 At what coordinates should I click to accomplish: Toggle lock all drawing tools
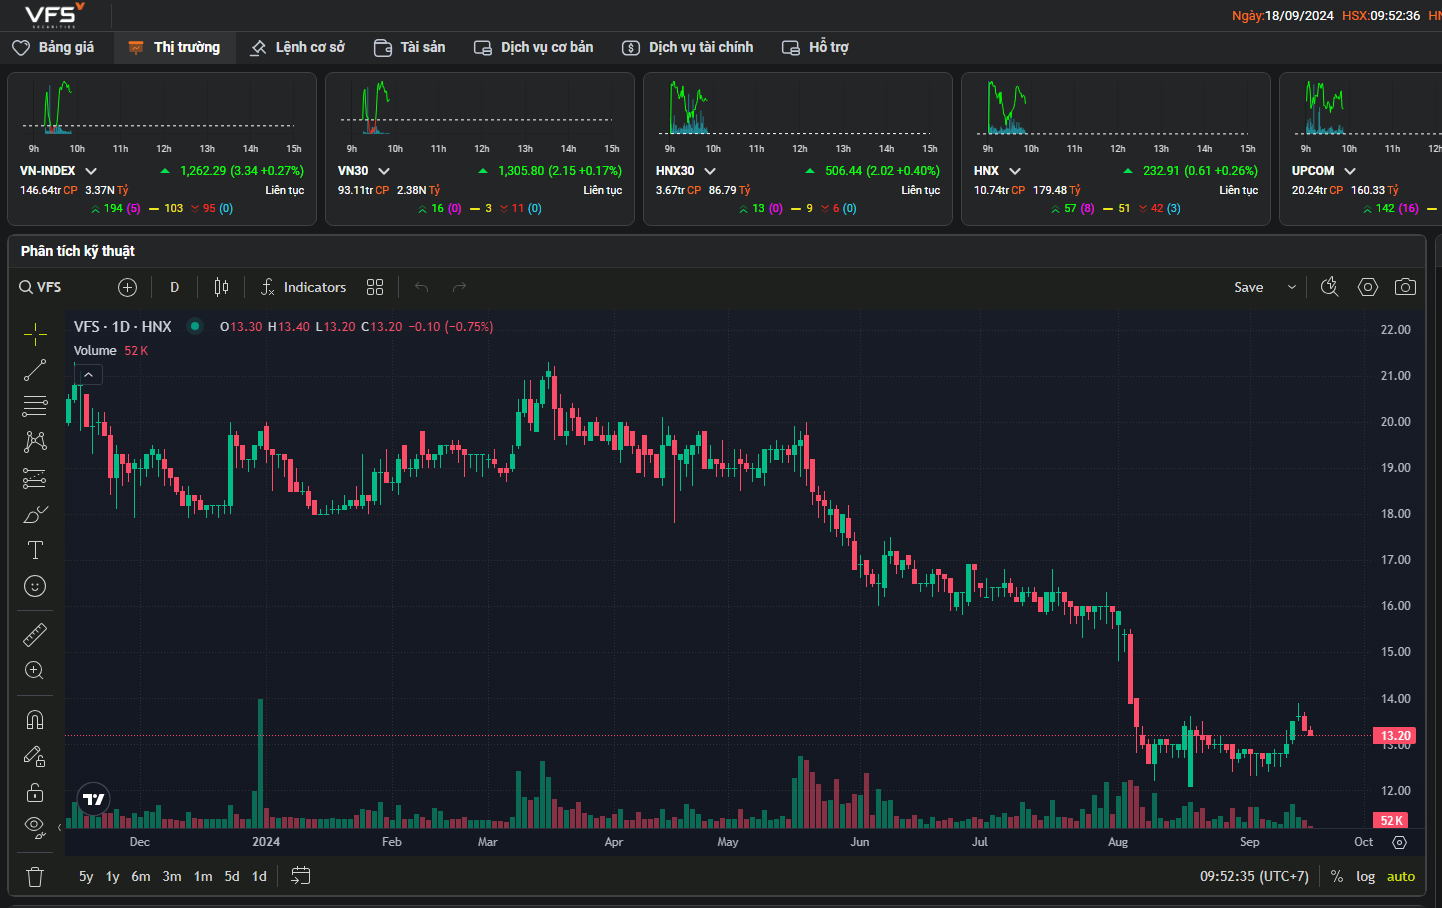[35, 792]
